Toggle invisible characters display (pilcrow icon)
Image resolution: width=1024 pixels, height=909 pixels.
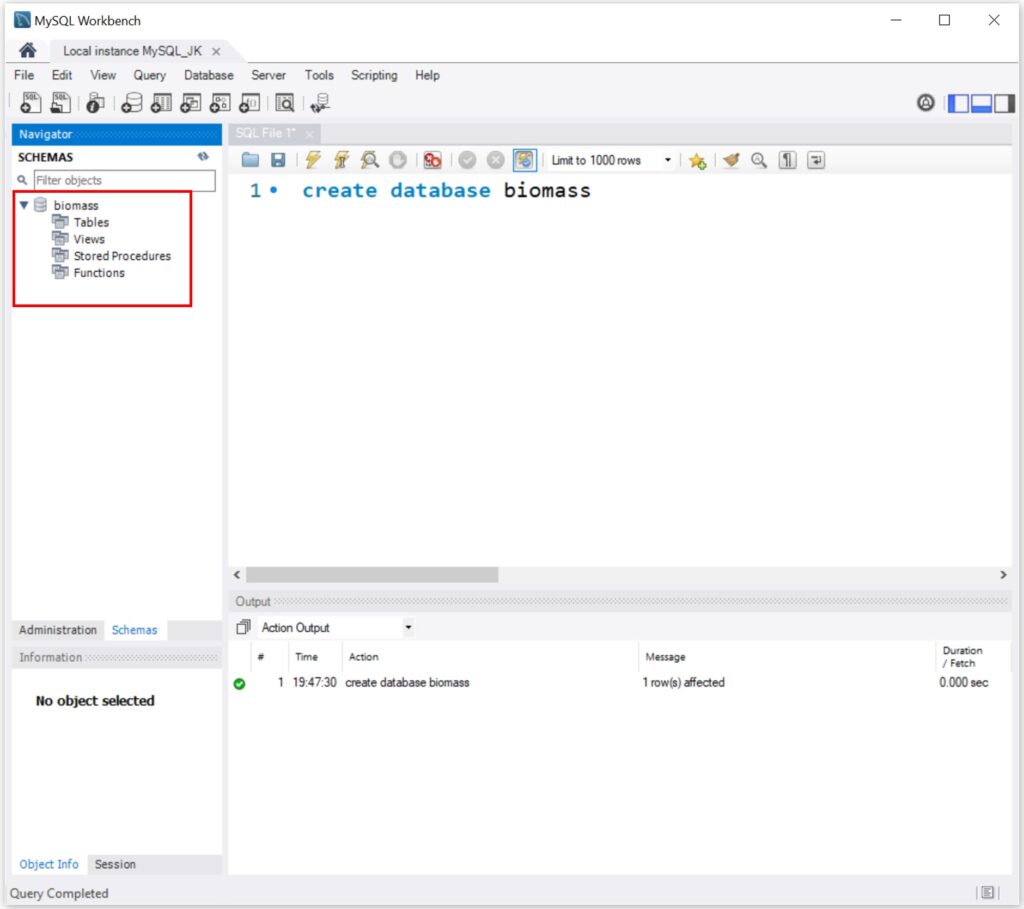788,160
